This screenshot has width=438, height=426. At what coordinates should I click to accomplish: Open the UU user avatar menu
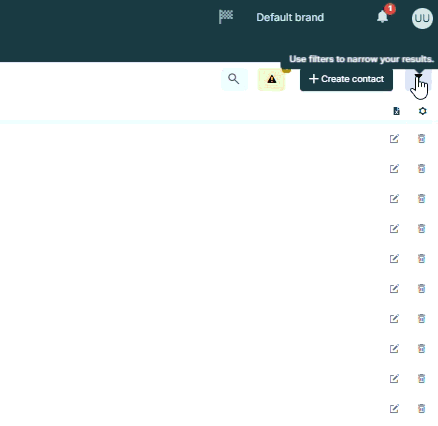click(x=422, y=18)
